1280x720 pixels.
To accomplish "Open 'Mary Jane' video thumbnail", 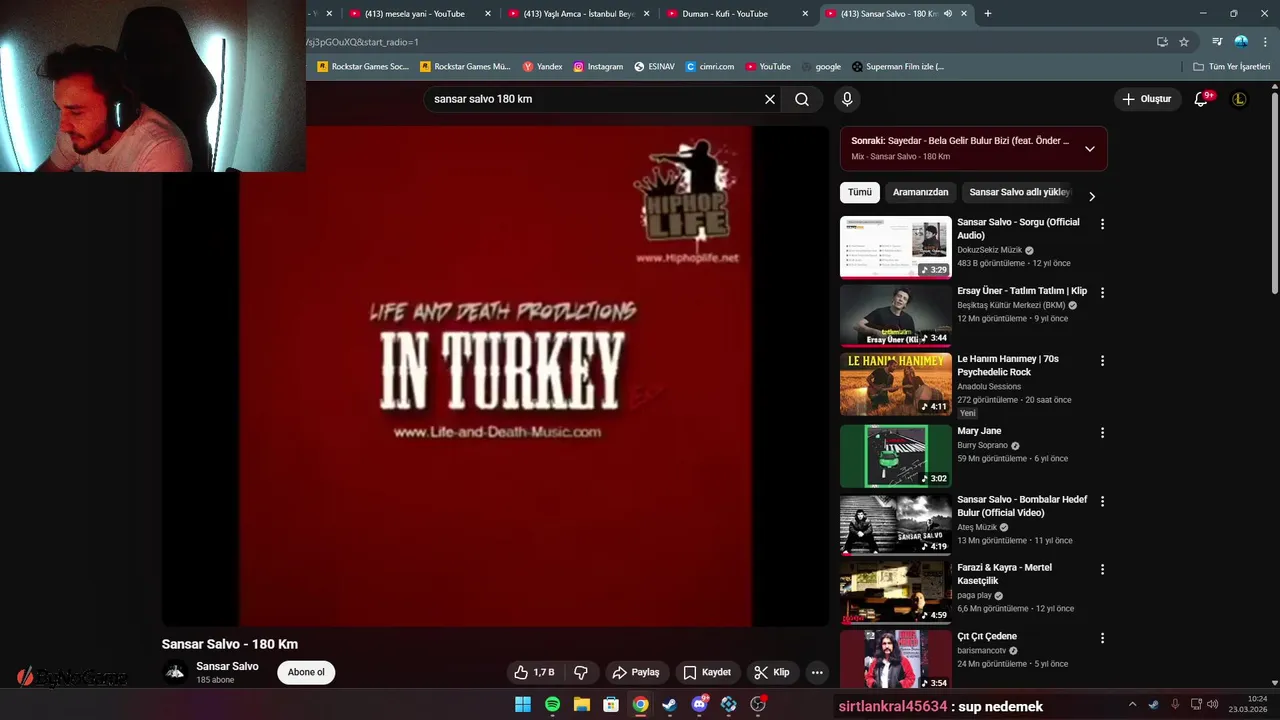I will coord(895,456).
